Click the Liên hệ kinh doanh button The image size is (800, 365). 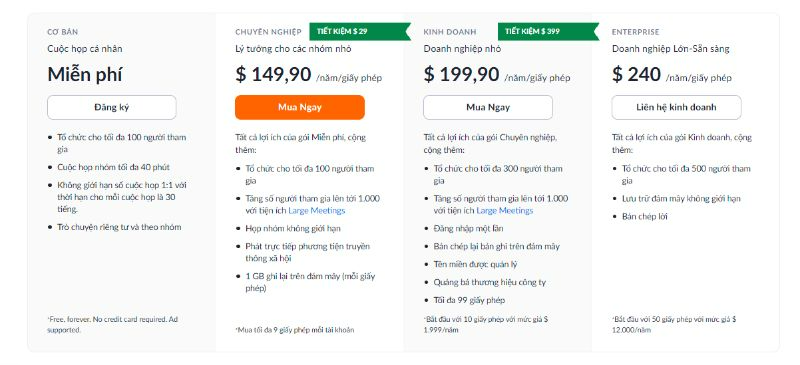(x=677, y=107)
